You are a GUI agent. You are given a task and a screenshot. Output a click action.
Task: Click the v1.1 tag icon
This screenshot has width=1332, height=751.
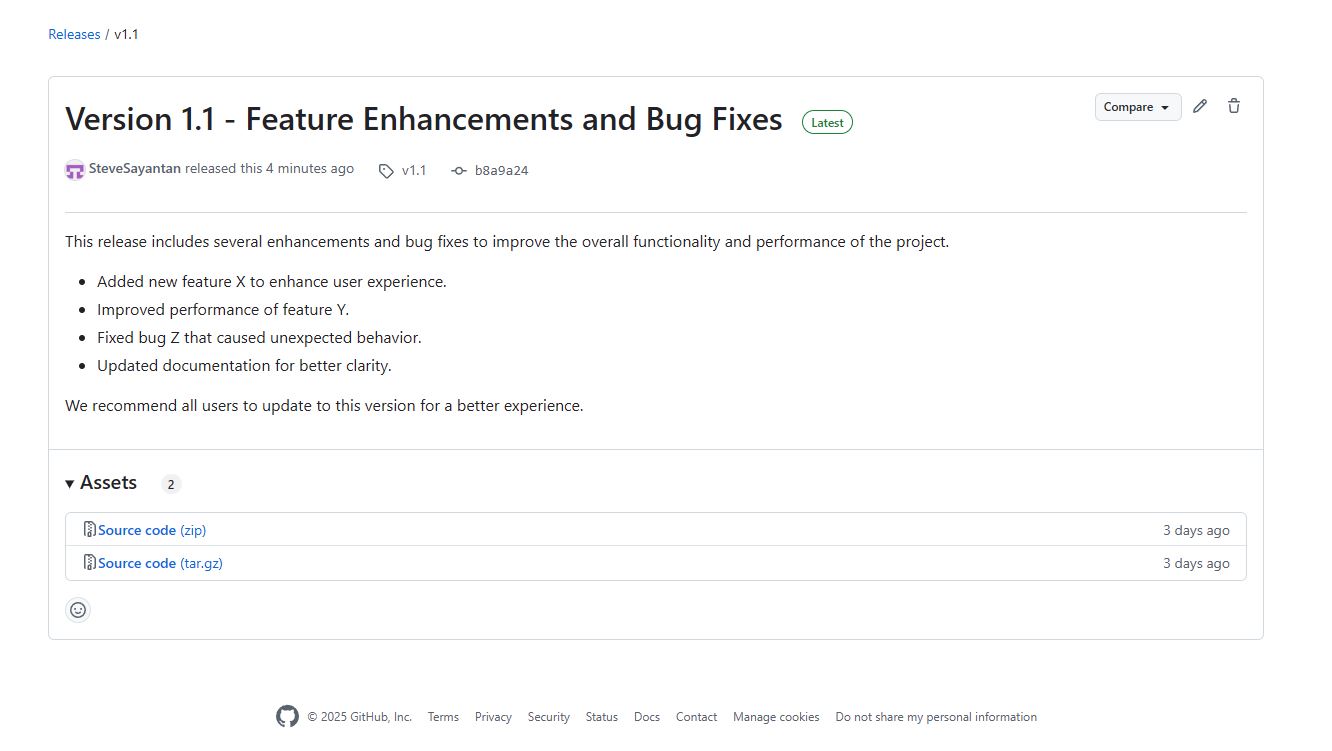coord(386,171)
